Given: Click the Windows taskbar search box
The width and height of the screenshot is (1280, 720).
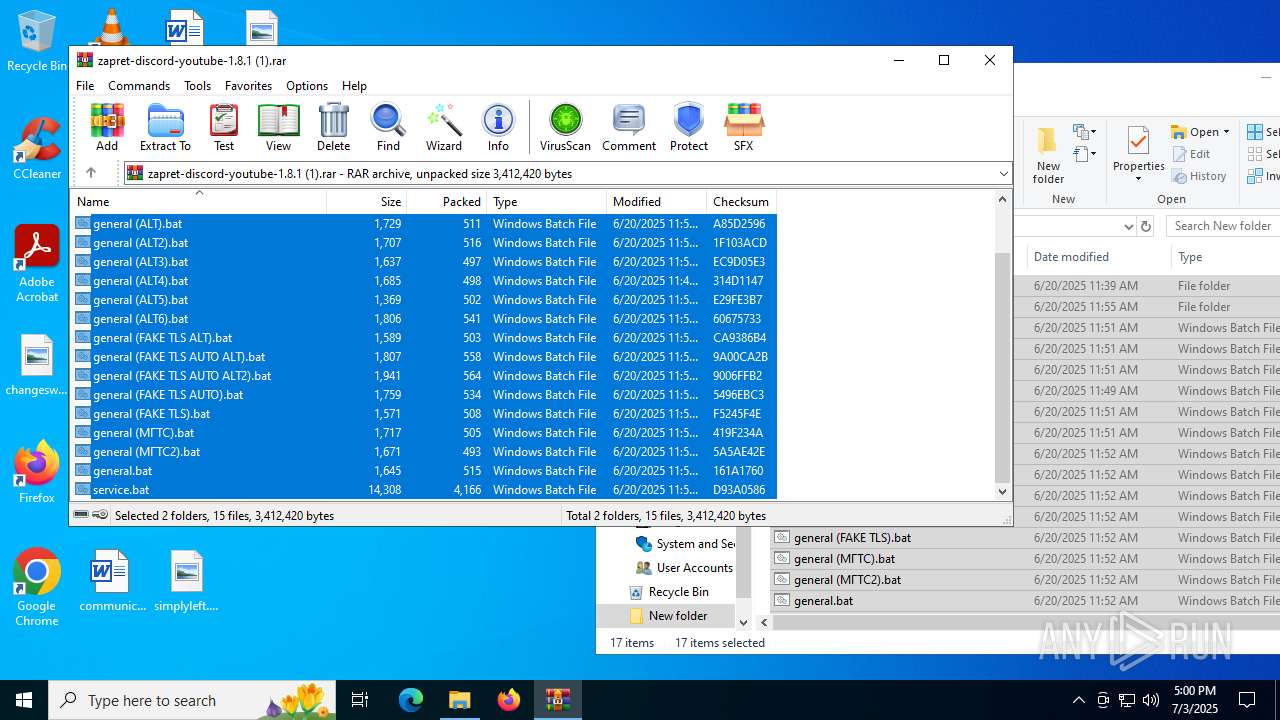Looking at the screenshot, I should pyautogui.click(x=193, y=700).
